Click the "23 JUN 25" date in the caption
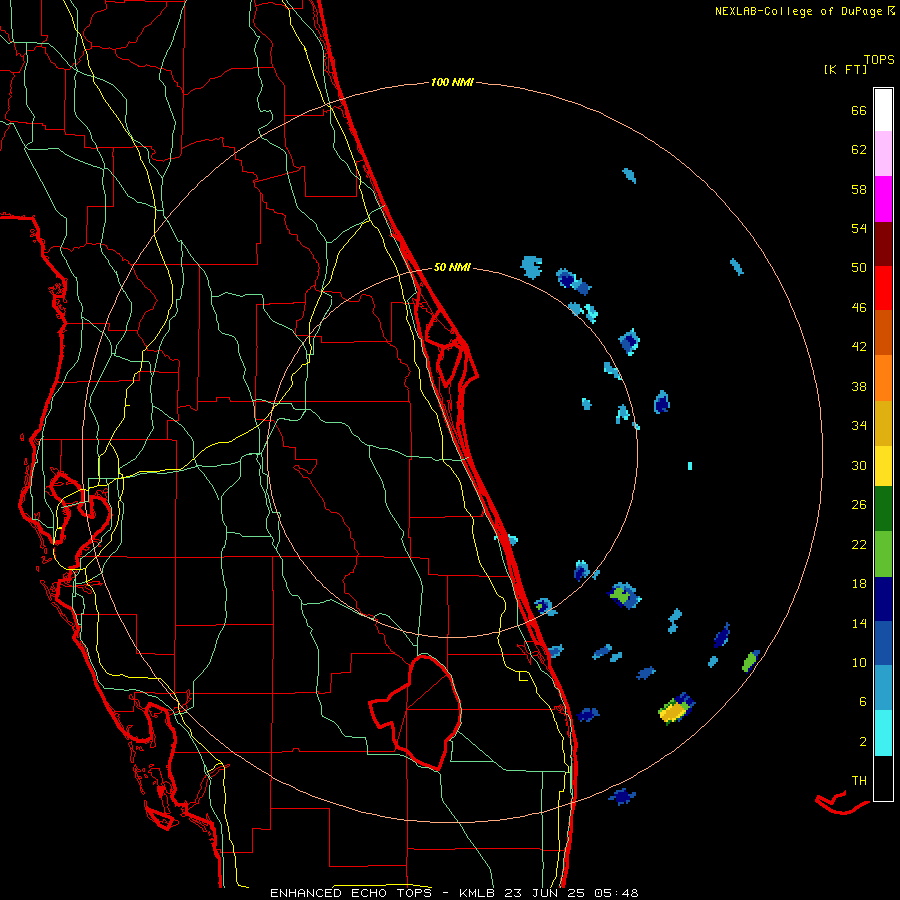This screenshot has width=900, height=900. tap(546, 893)
